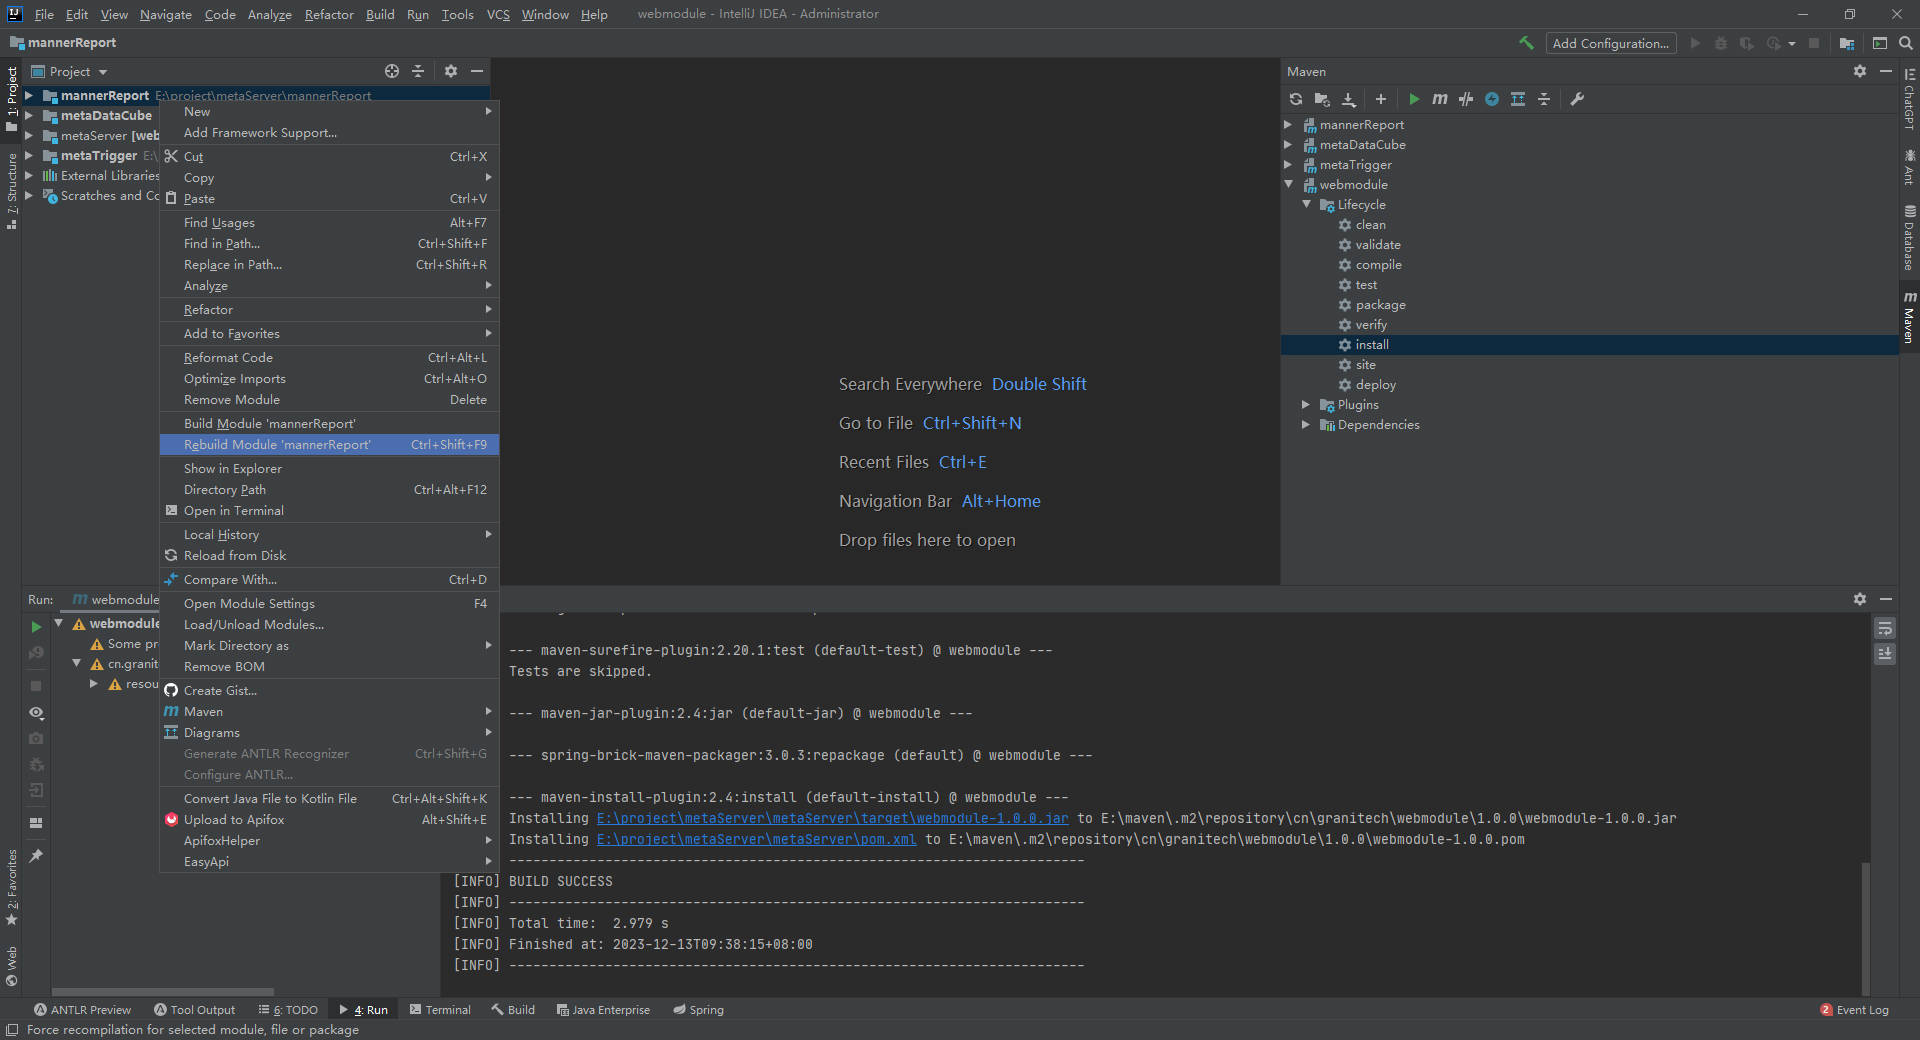The height and width of the screenshot is (1040, 1920).
Task: Collapse all in the Project panel toolbar
Action: [x=418, y=71]
